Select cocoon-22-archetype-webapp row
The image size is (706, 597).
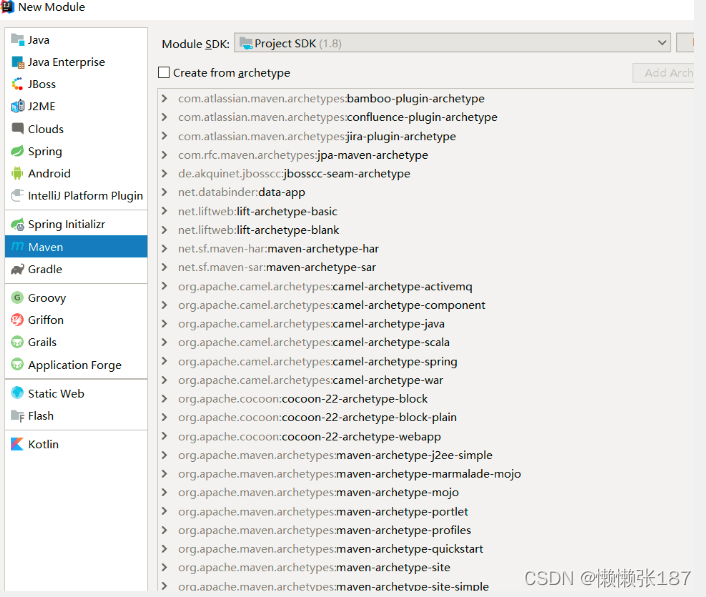pos(425,437)
